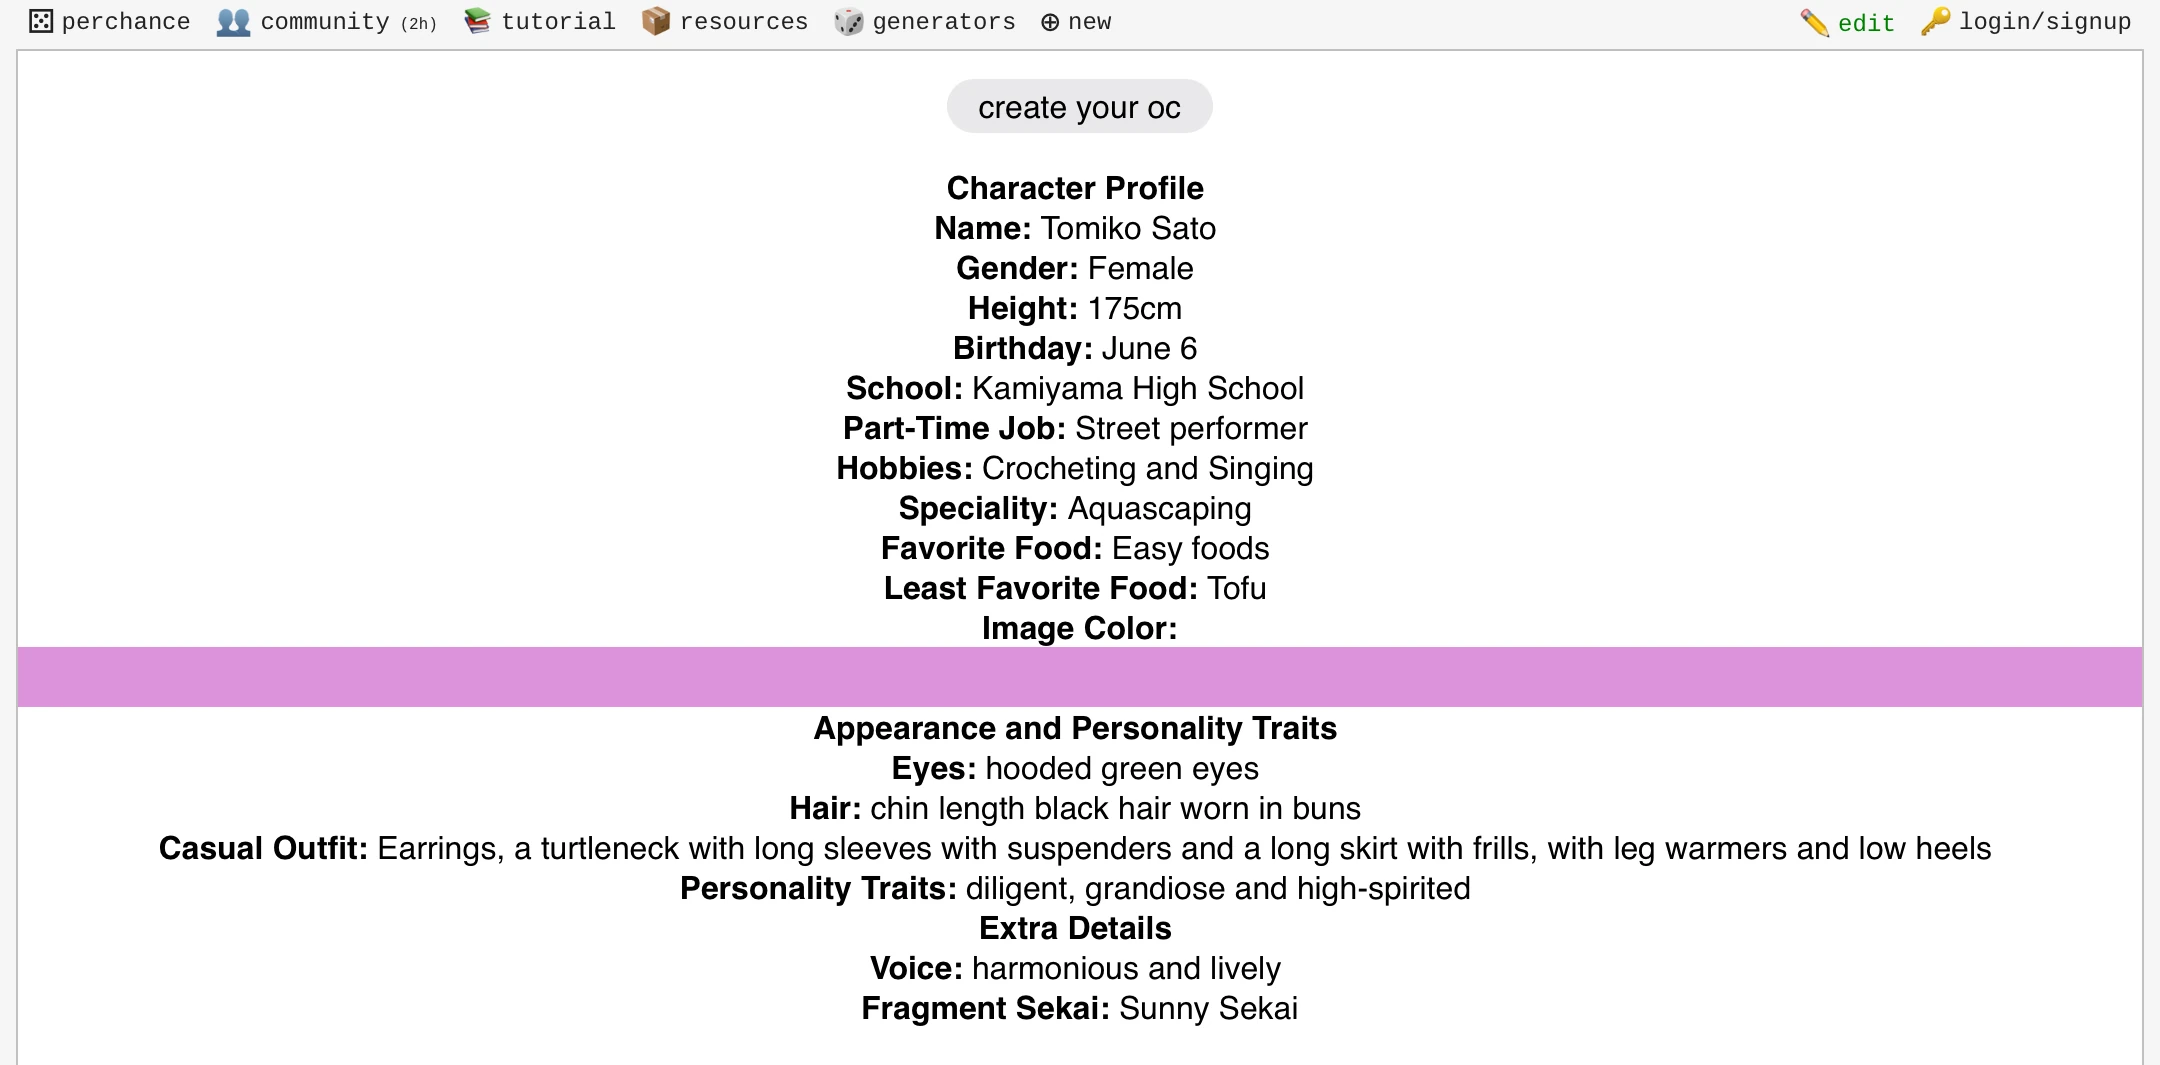2160x1065 pixels.
Task: Return home via the perchance label
Action: click(127, 19)
